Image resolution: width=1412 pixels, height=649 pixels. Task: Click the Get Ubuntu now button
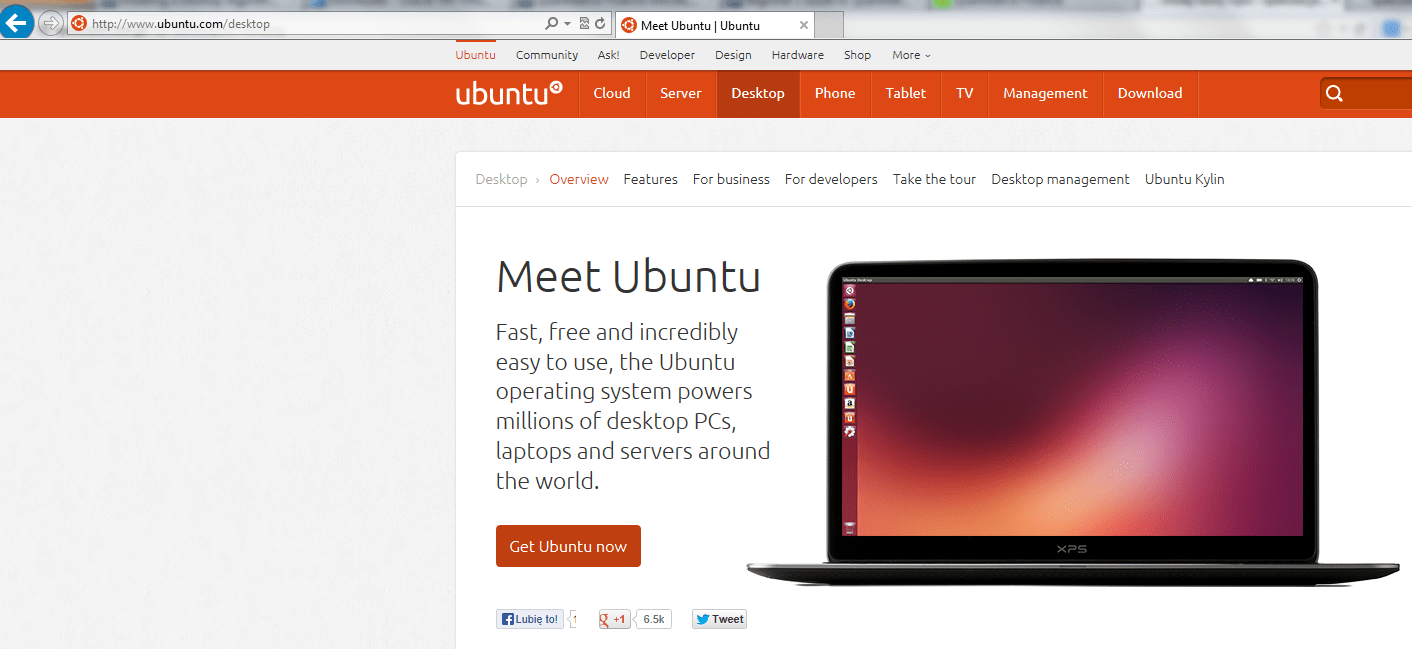[x=568, y=546]
